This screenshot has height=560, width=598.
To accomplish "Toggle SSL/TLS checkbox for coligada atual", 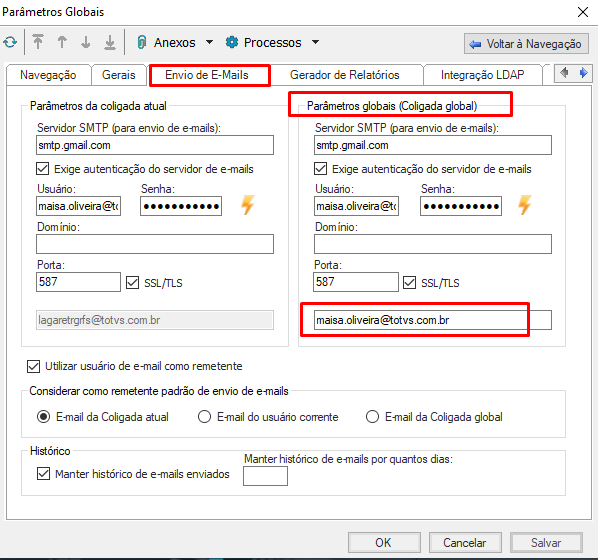I will coord(132,283).
